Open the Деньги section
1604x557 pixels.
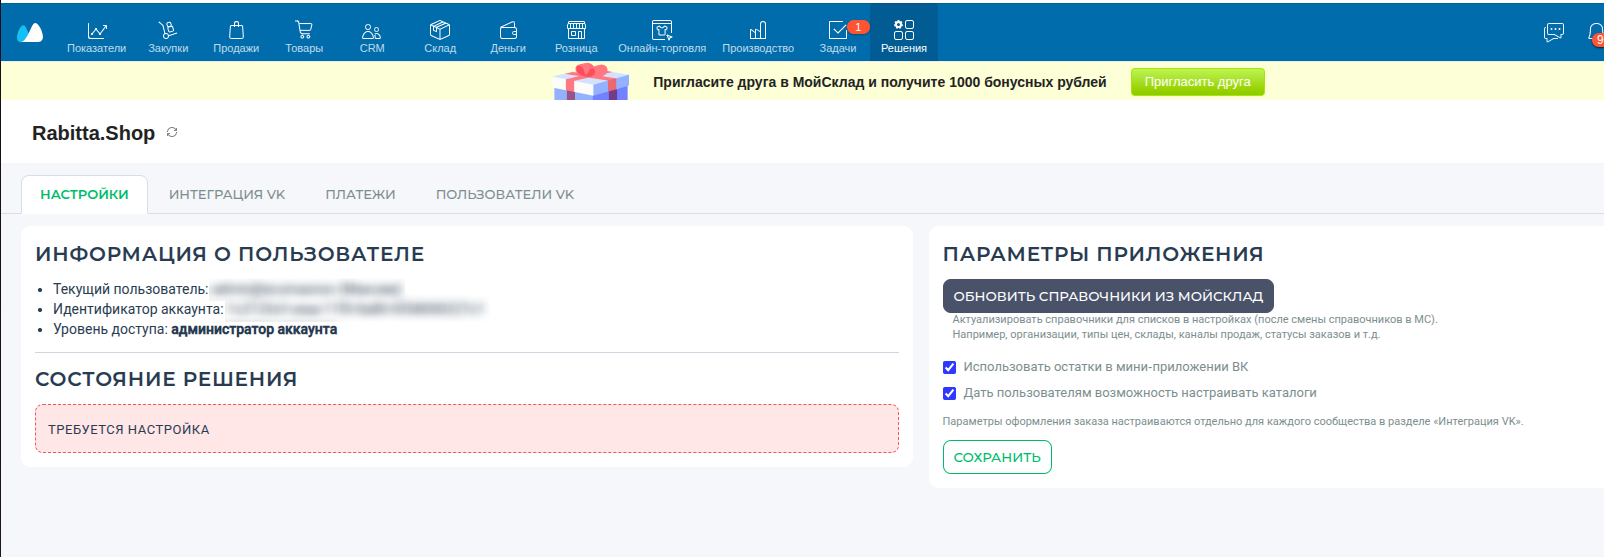508,37
